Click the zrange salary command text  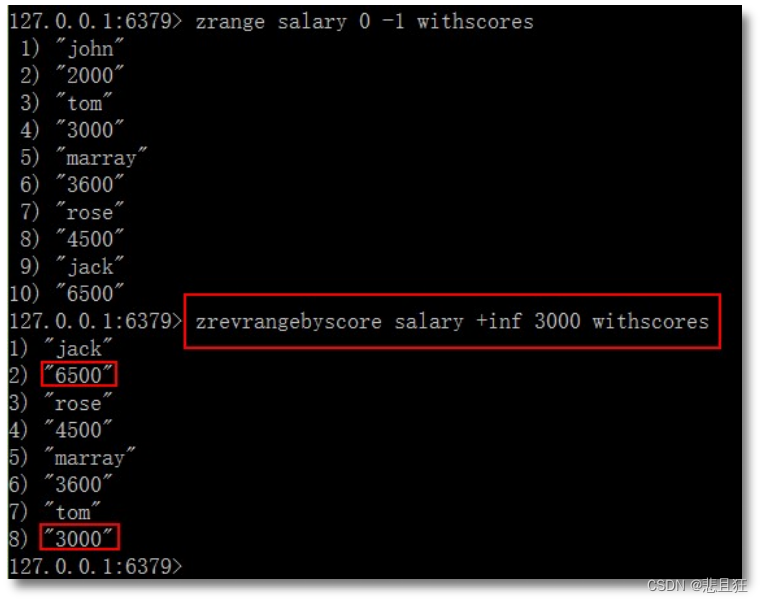coord(365,21)
